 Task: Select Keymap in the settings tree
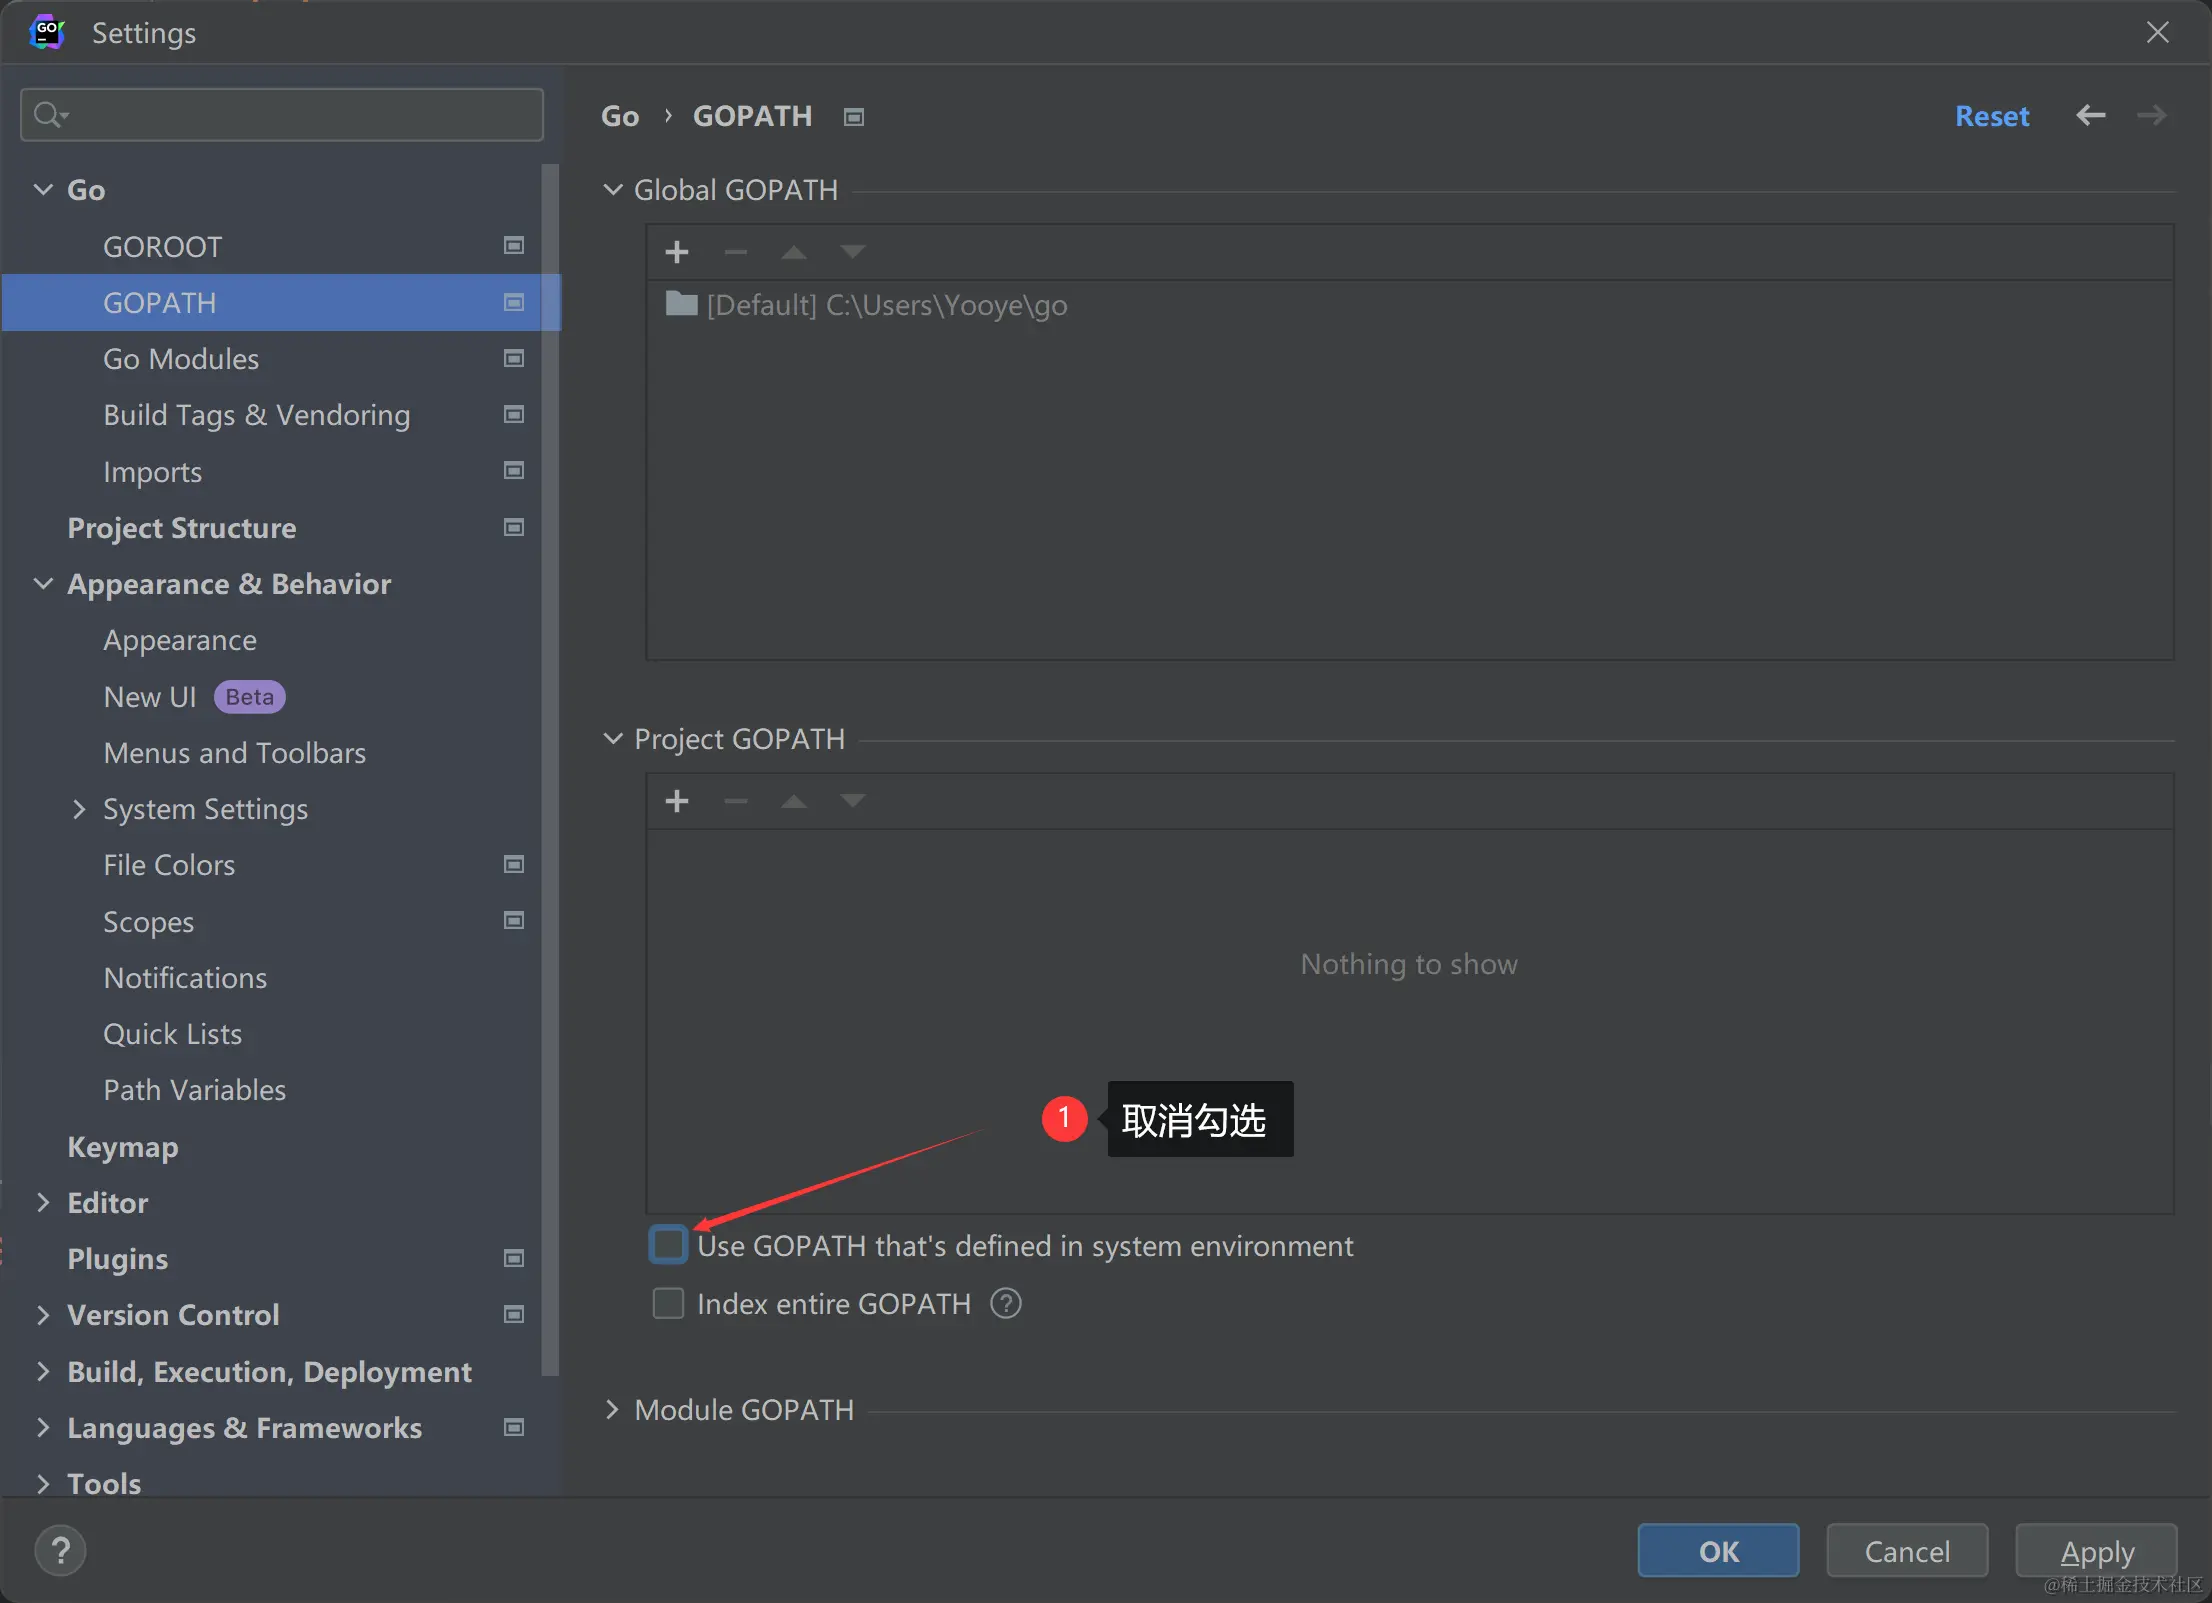(122, 1147)
